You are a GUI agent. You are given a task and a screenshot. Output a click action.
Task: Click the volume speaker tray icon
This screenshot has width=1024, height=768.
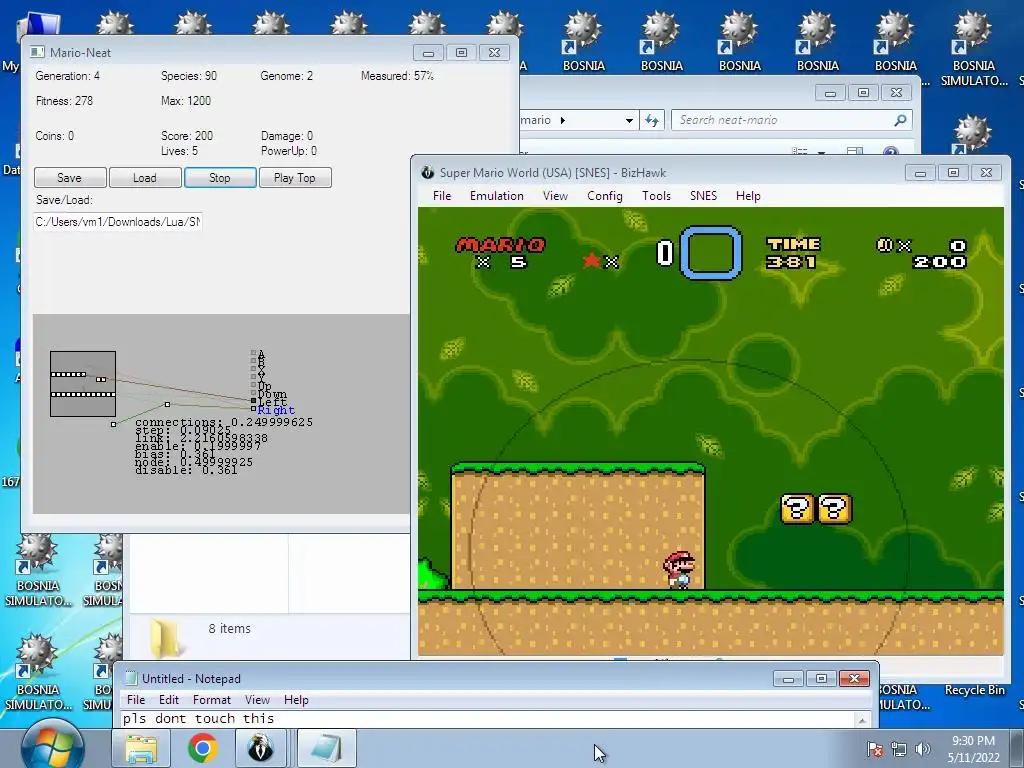click(x=923, y=749)
